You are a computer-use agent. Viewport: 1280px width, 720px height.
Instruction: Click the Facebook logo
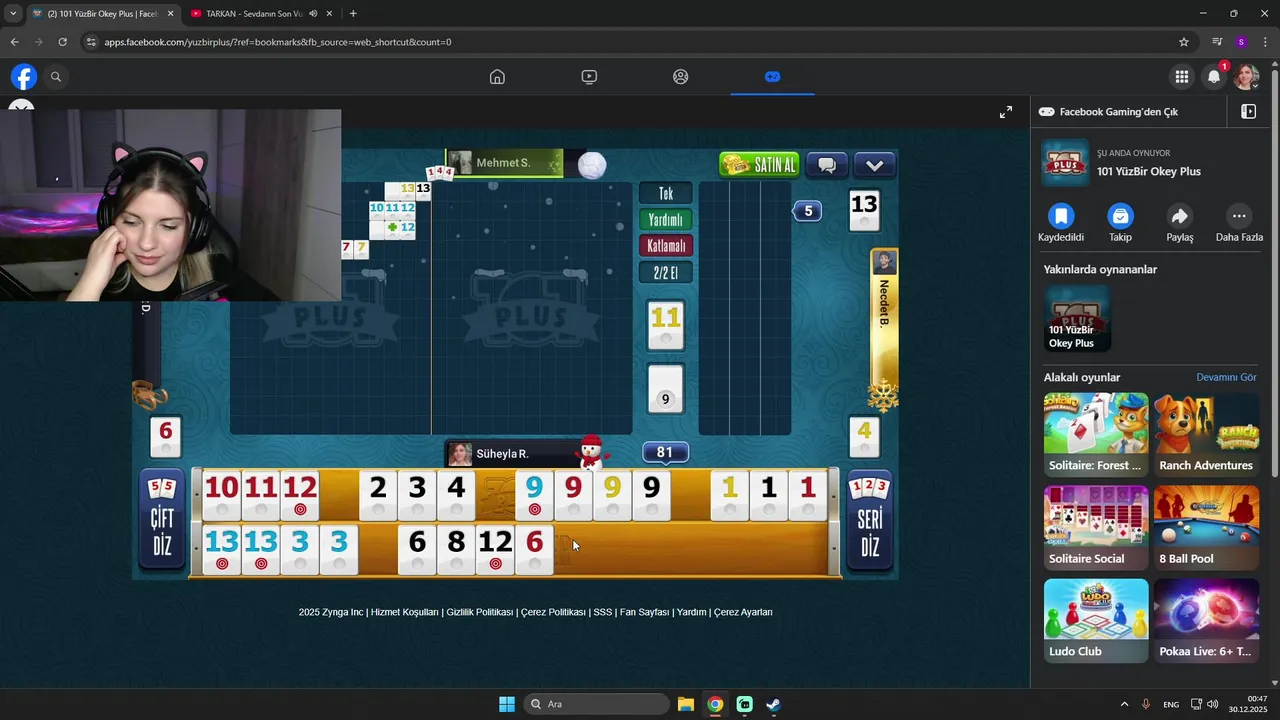pyautogui.click(x=24, y=77)
